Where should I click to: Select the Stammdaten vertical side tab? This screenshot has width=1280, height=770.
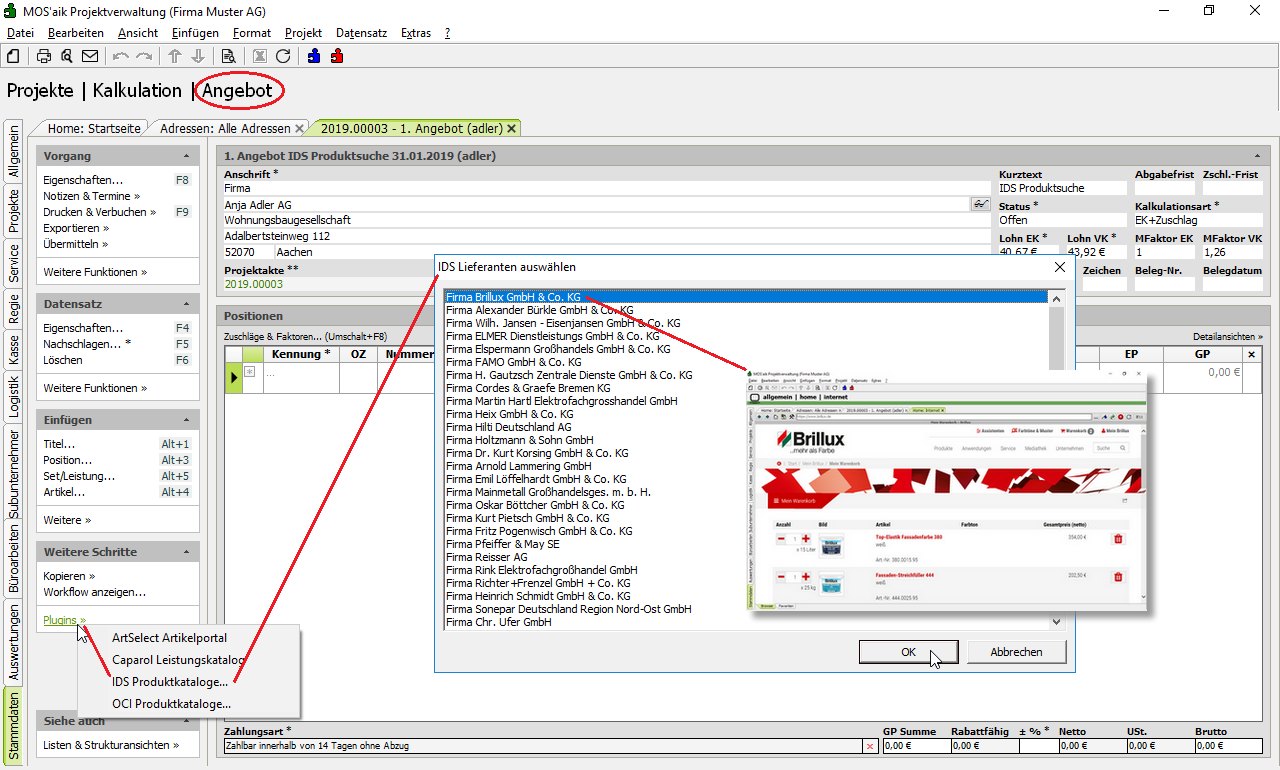[x=14, y=725]
